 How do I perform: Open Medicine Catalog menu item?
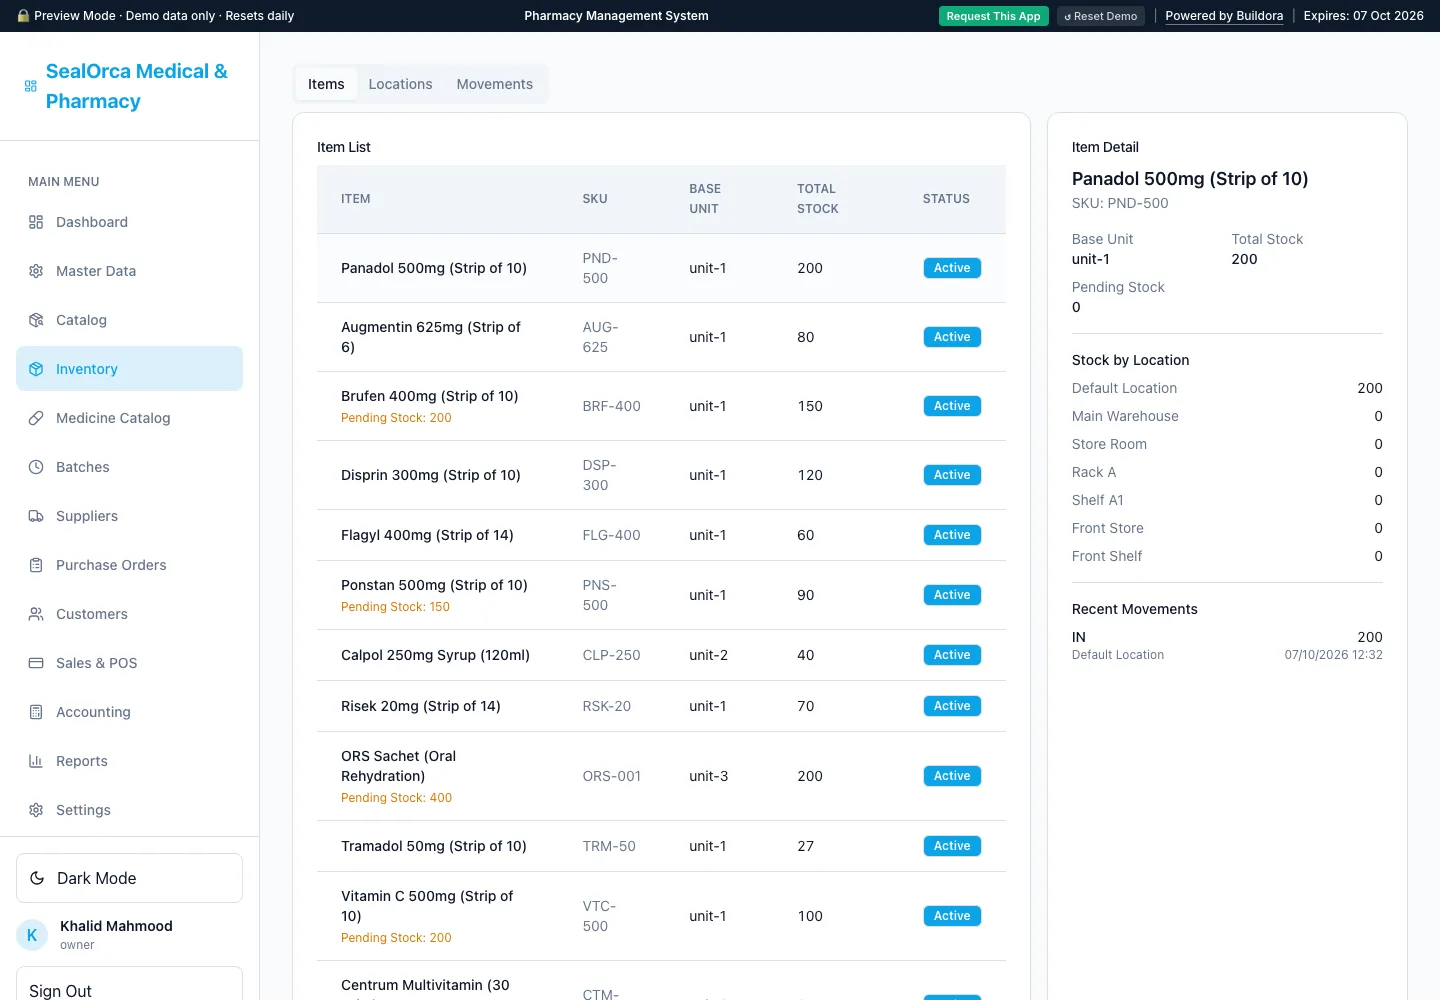click(x=129, y=418)
